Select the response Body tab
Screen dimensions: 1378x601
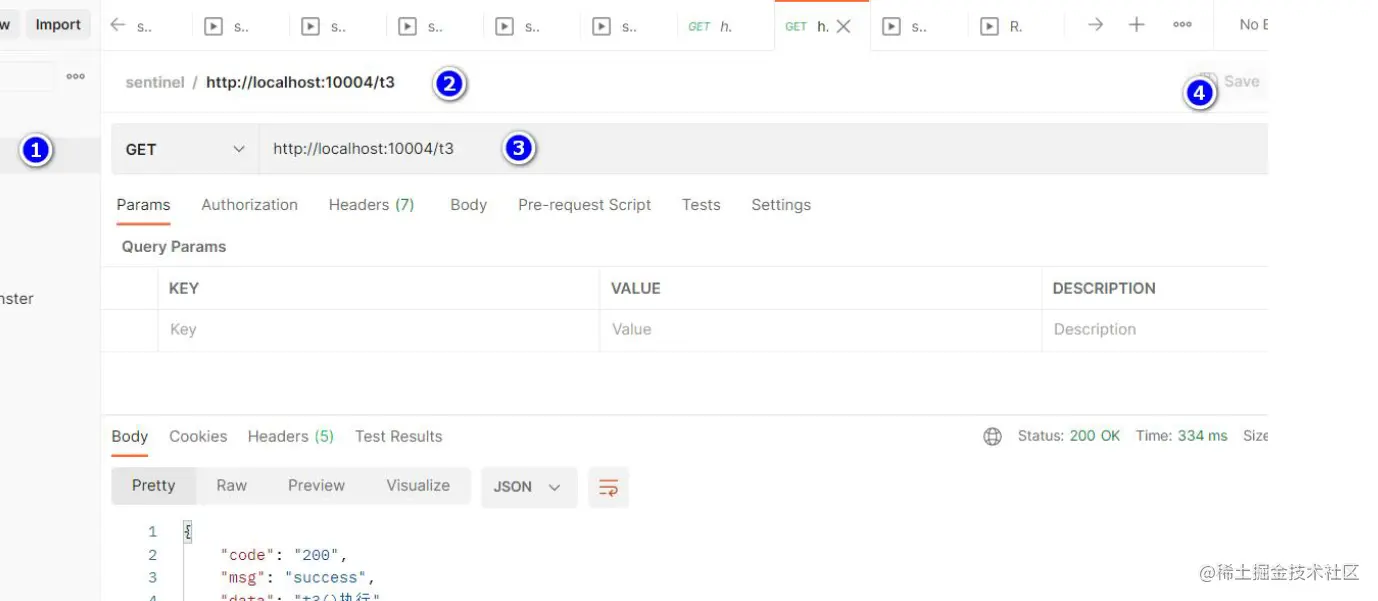point(130,437)
